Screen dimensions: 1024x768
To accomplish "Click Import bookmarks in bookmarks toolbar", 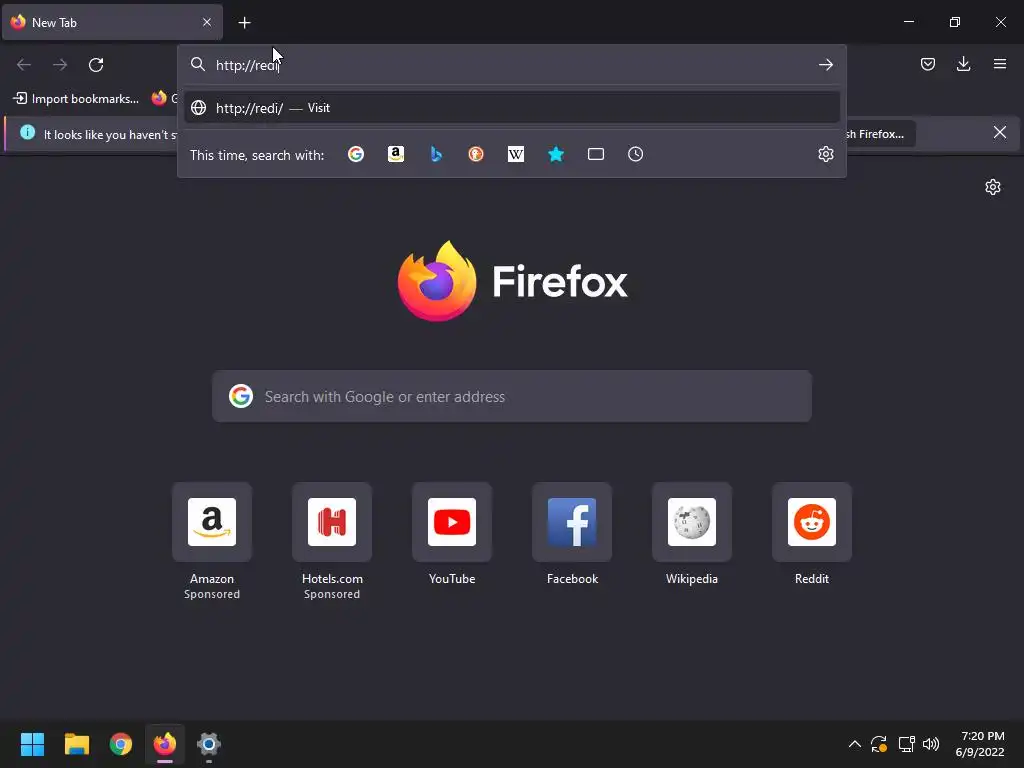I will (x=76, y=99).
